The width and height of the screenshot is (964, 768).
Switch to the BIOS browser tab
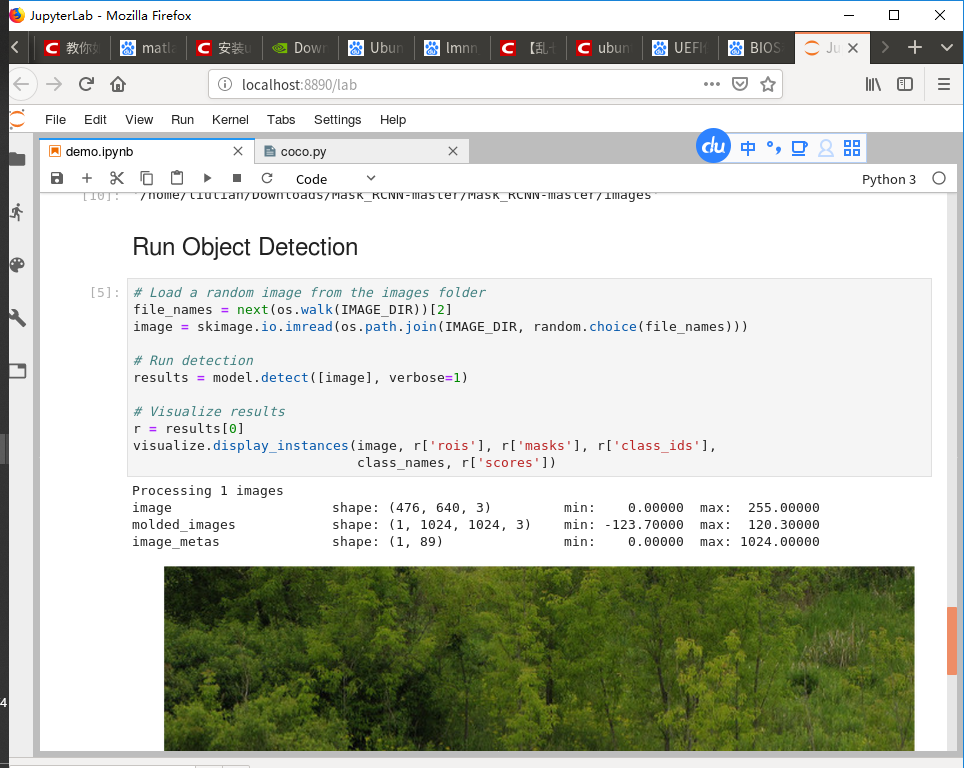(756, 48)
